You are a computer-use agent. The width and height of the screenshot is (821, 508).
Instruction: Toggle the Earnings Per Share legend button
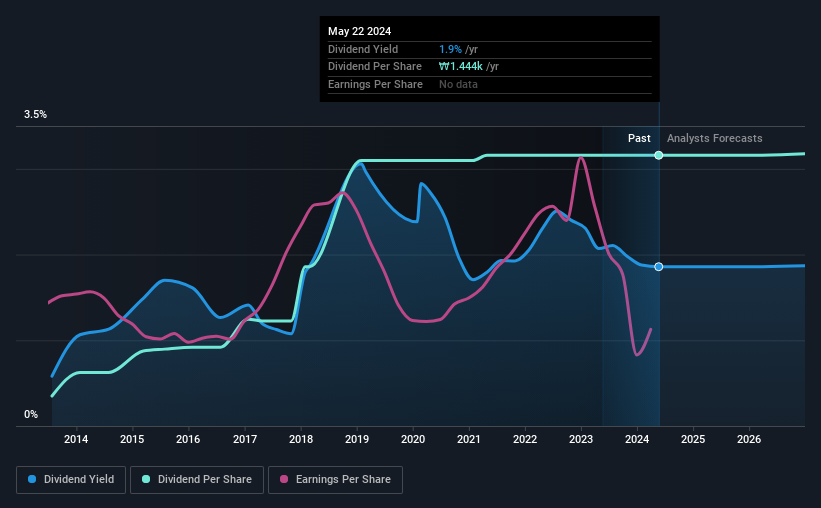click(335, 480)
